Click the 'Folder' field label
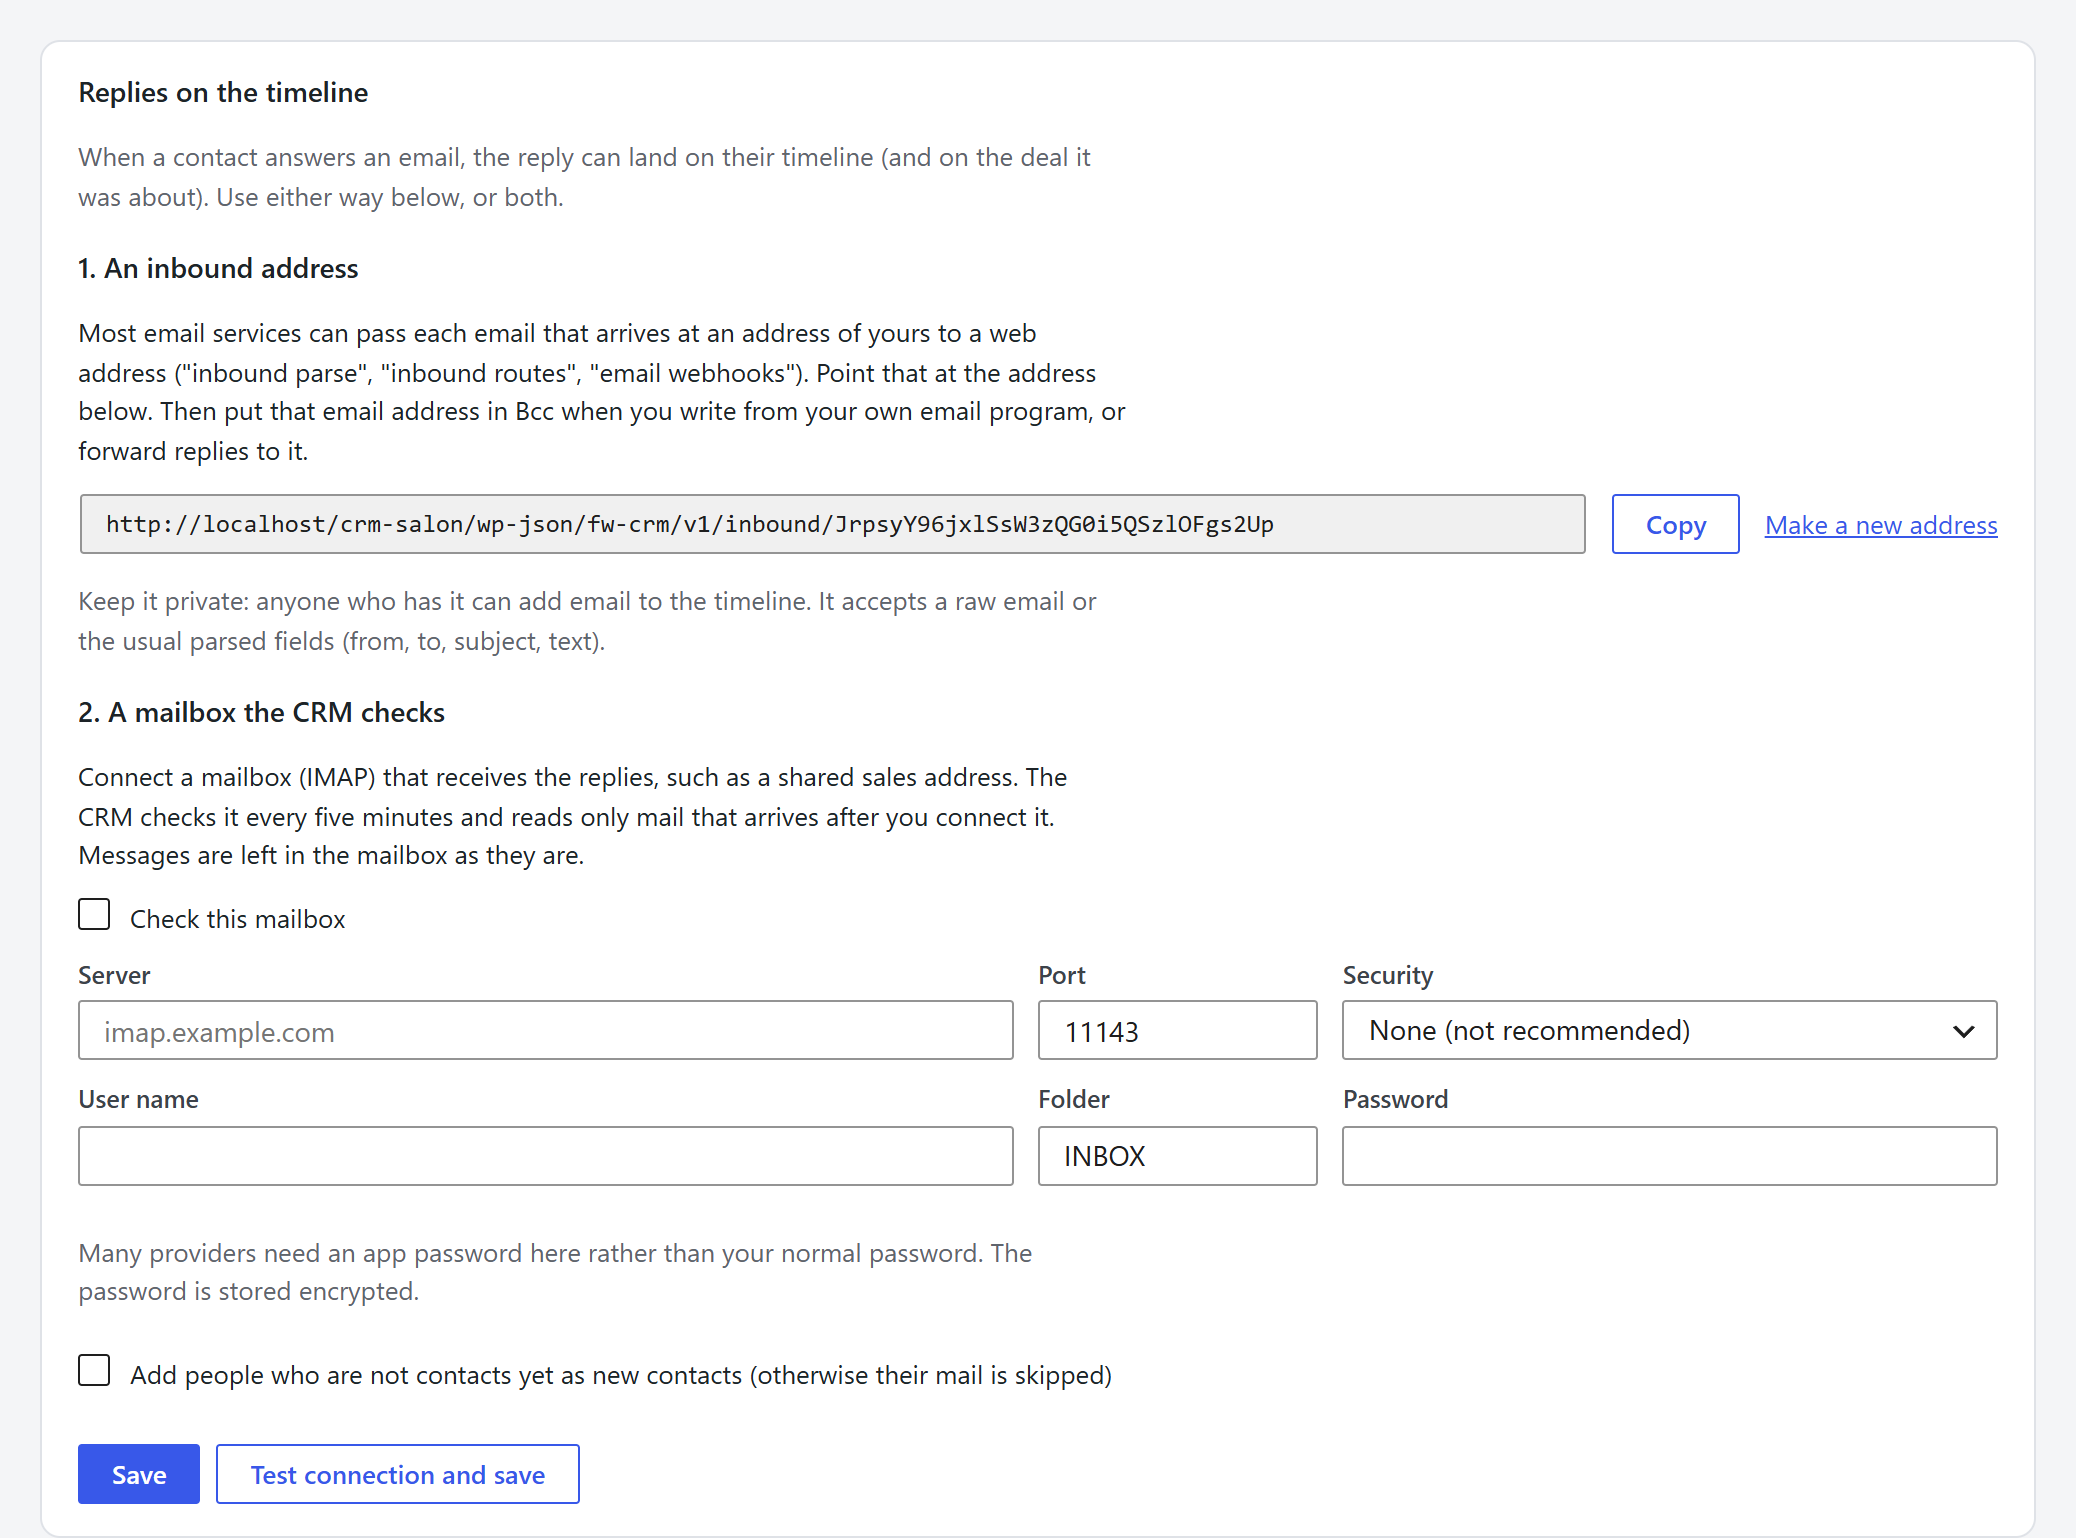Viewport: 2076px width, 1538px height. (1074, 1100)
